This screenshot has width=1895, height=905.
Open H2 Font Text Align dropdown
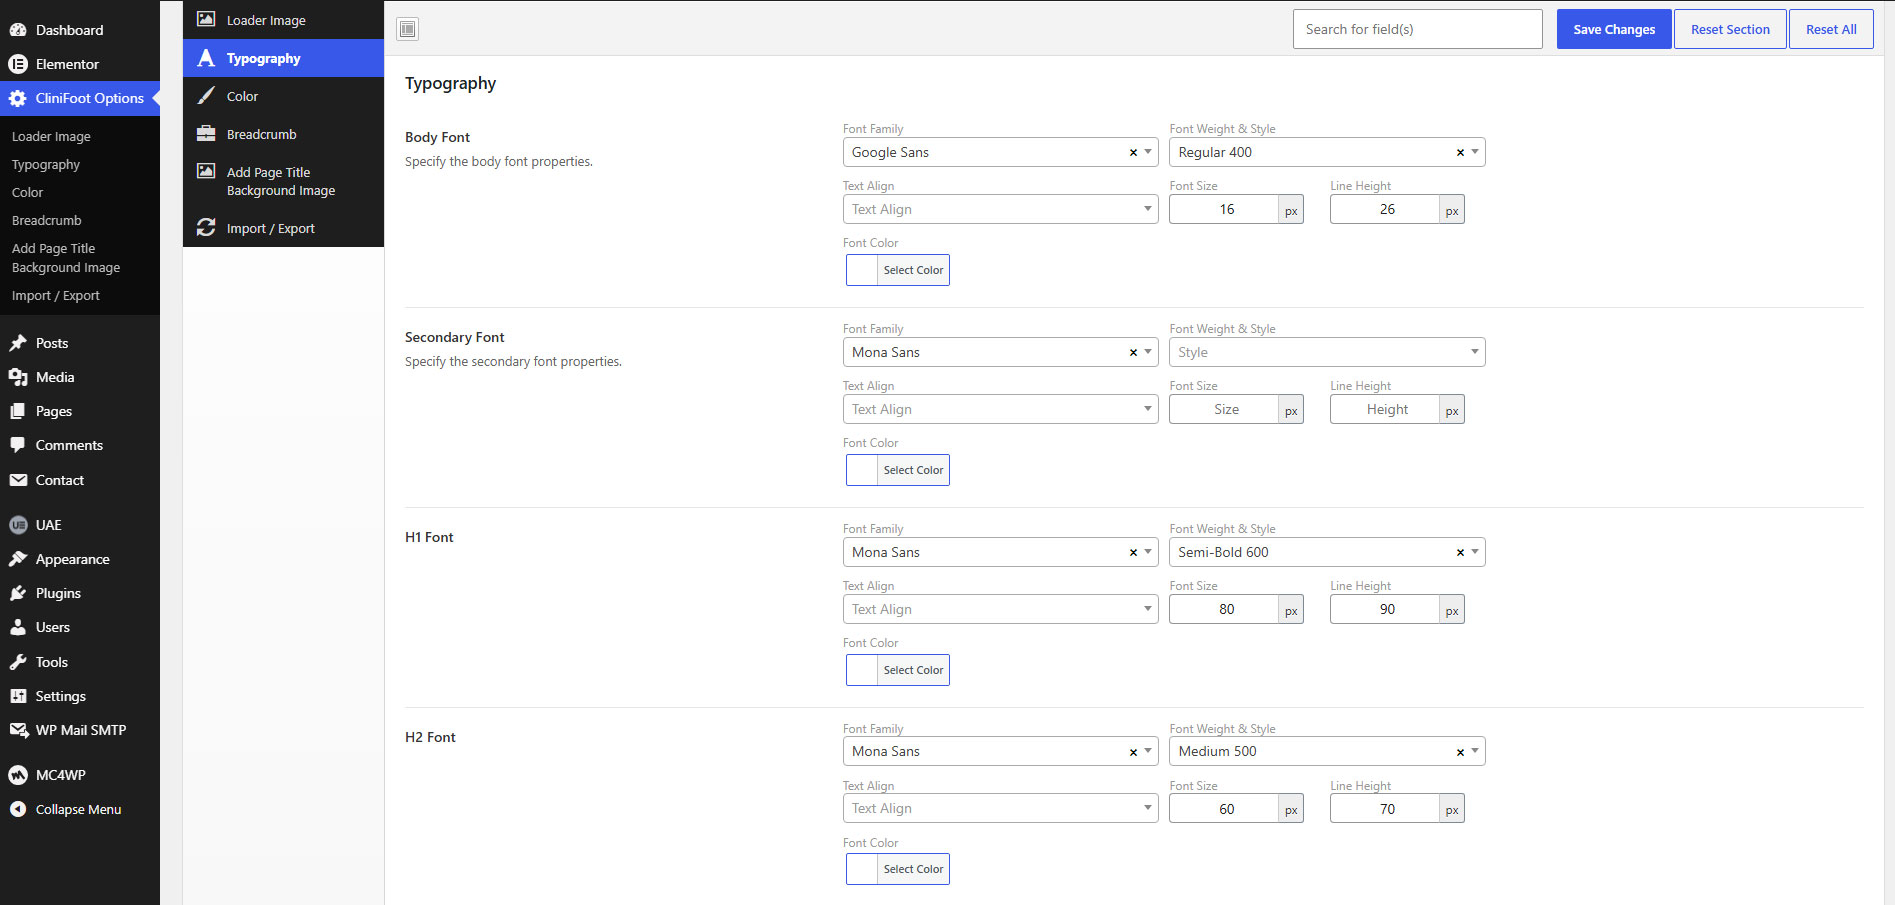coord(1000,808)
